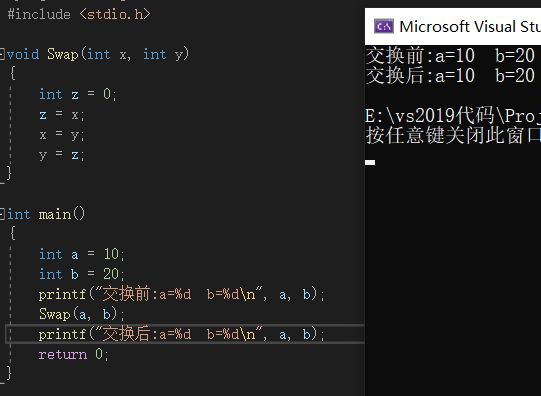The image size is (541, 396).
Task: Click the 'Swap(a, b);' call line
Action: click(x=82, y=314)
